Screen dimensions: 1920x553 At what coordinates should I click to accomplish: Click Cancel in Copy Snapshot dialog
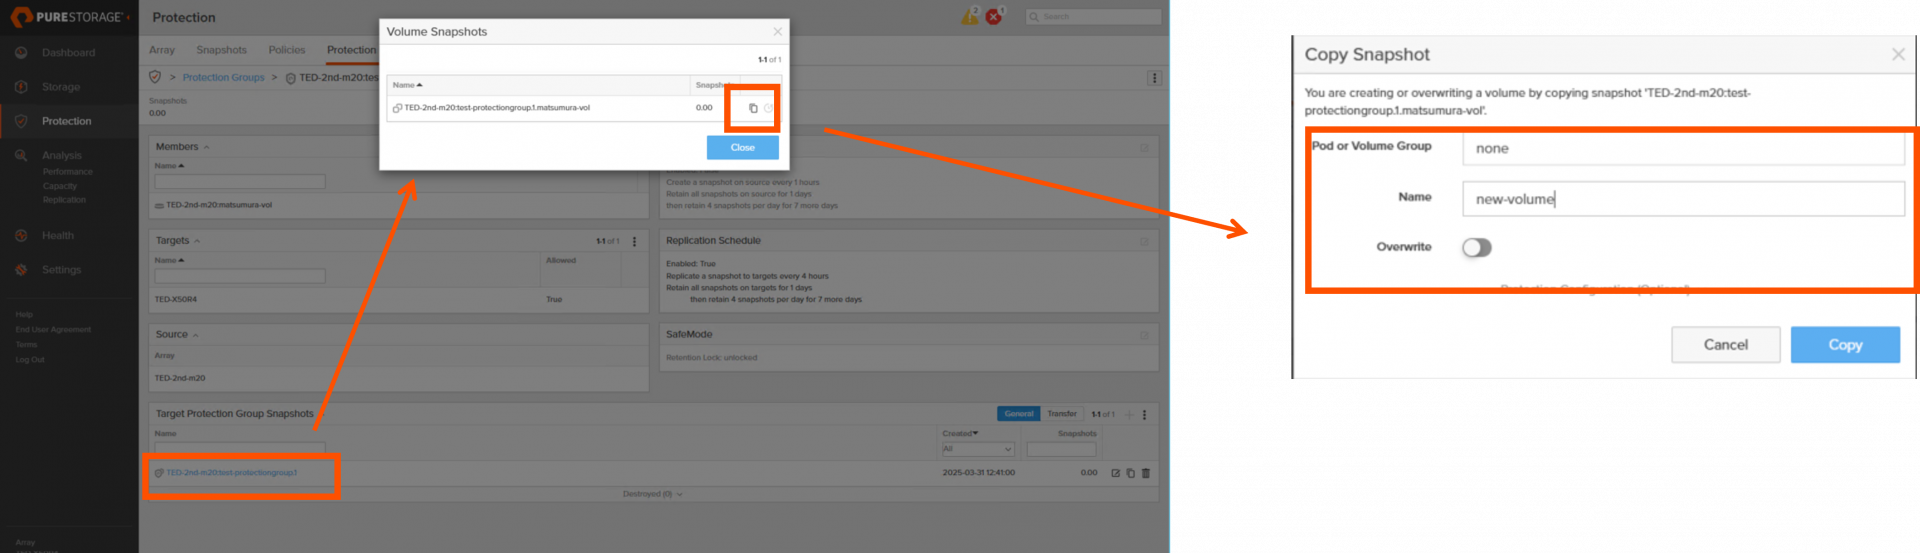(x=1725, y=345)
